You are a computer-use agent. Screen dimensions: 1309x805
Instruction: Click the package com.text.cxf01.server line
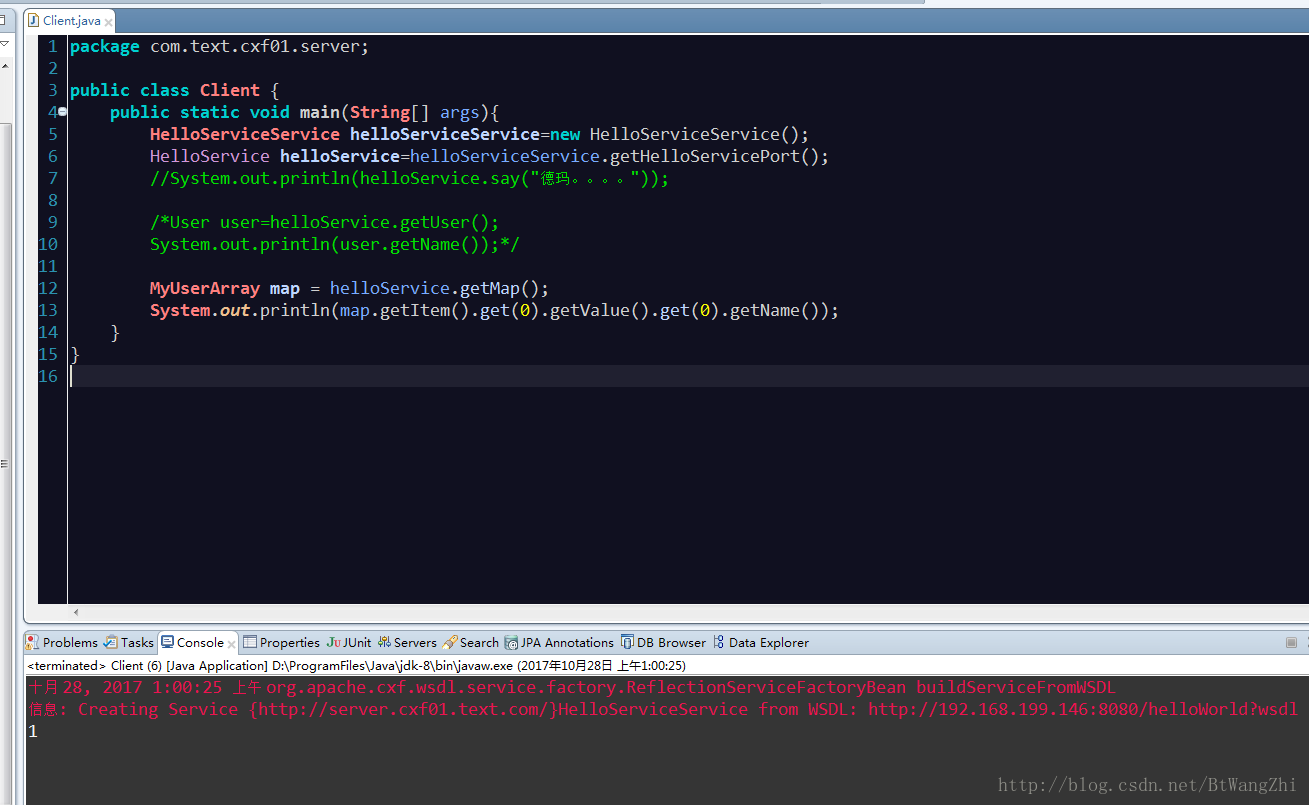click(219, 46)
